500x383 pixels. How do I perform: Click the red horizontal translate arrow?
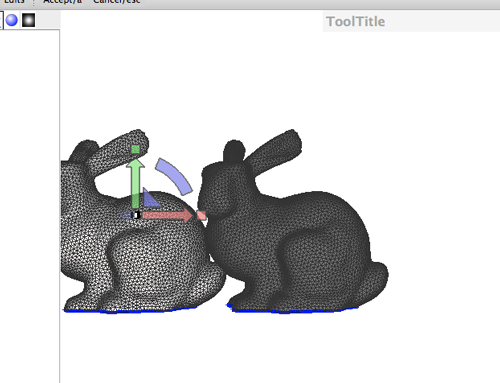(x=168, y=215)
